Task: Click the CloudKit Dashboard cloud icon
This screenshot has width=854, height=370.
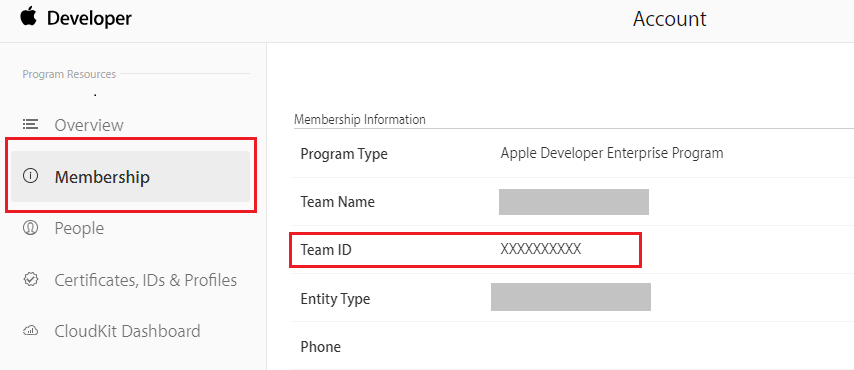Action: (30, 330)
